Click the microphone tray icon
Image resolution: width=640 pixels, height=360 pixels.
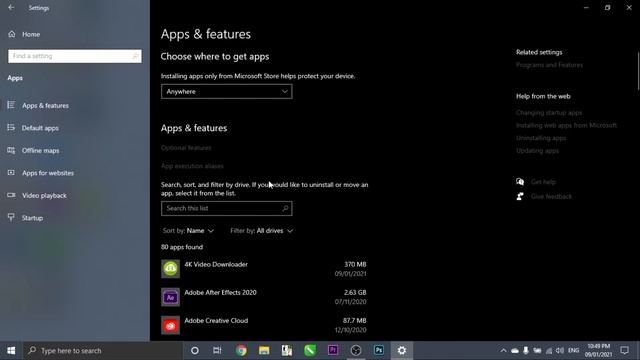coord(526,351)
